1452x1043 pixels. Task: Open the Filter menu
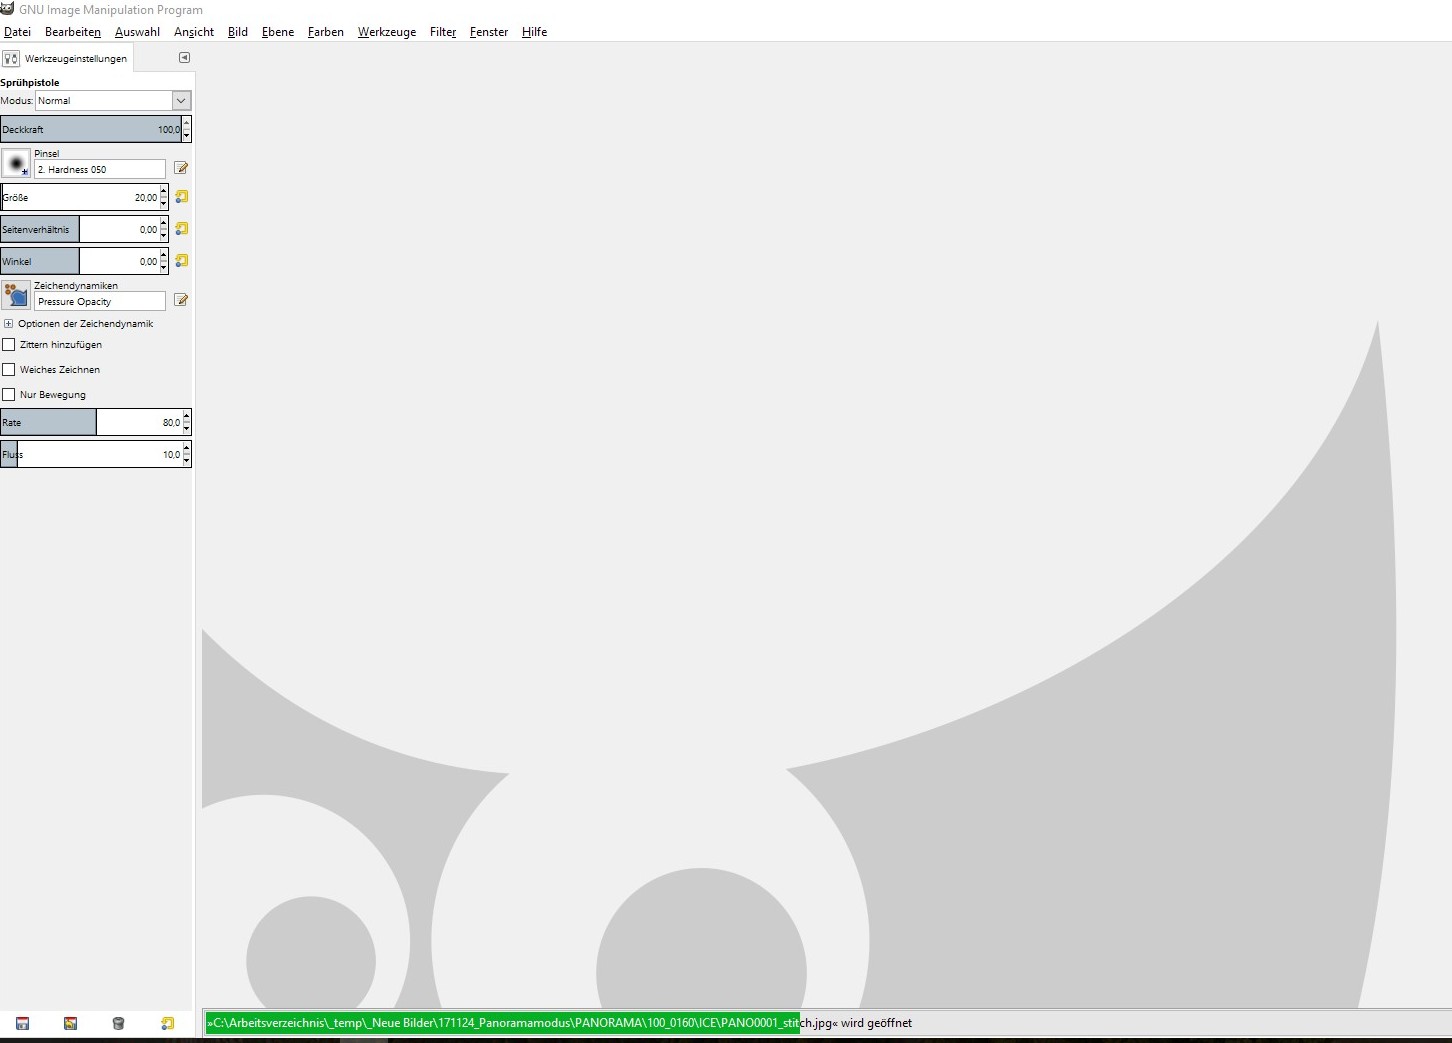click(443, 32)
